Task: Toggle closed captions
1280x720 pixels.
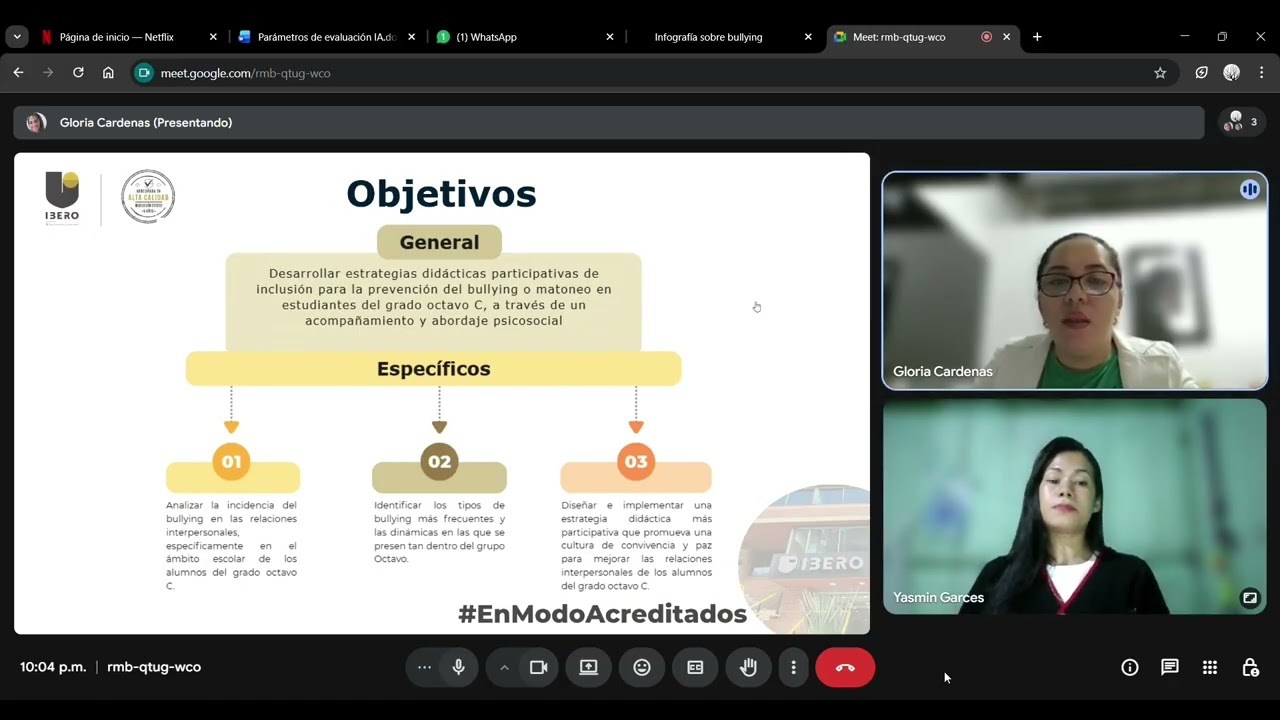Action: click(695, 667)
